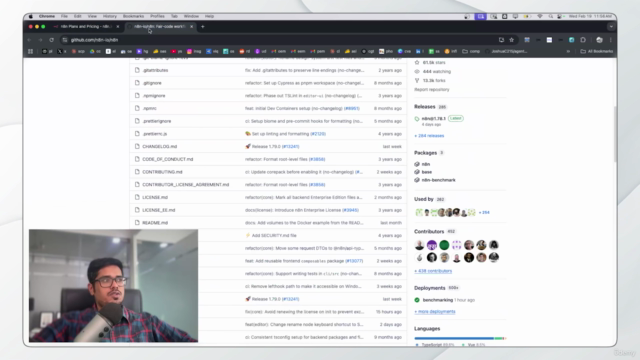View + 438 contributors link
Screen dimensions: 640x360
[x=433, y=271]
